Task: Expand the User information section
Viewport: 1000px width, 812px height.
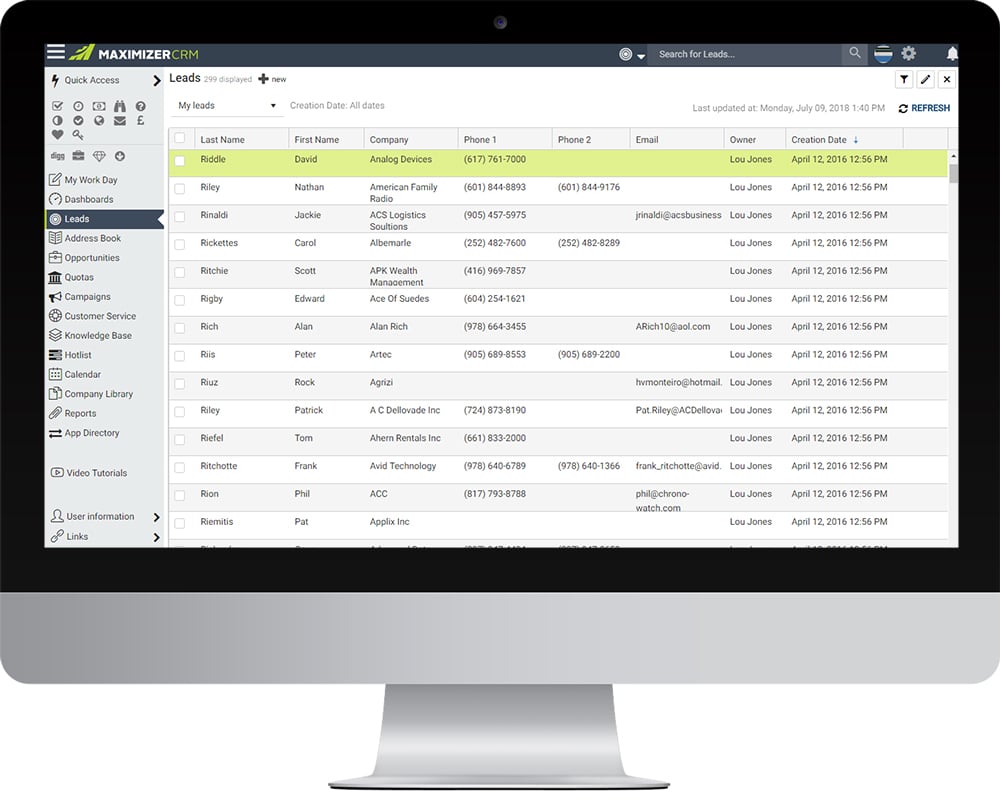Action: (157, 517)
